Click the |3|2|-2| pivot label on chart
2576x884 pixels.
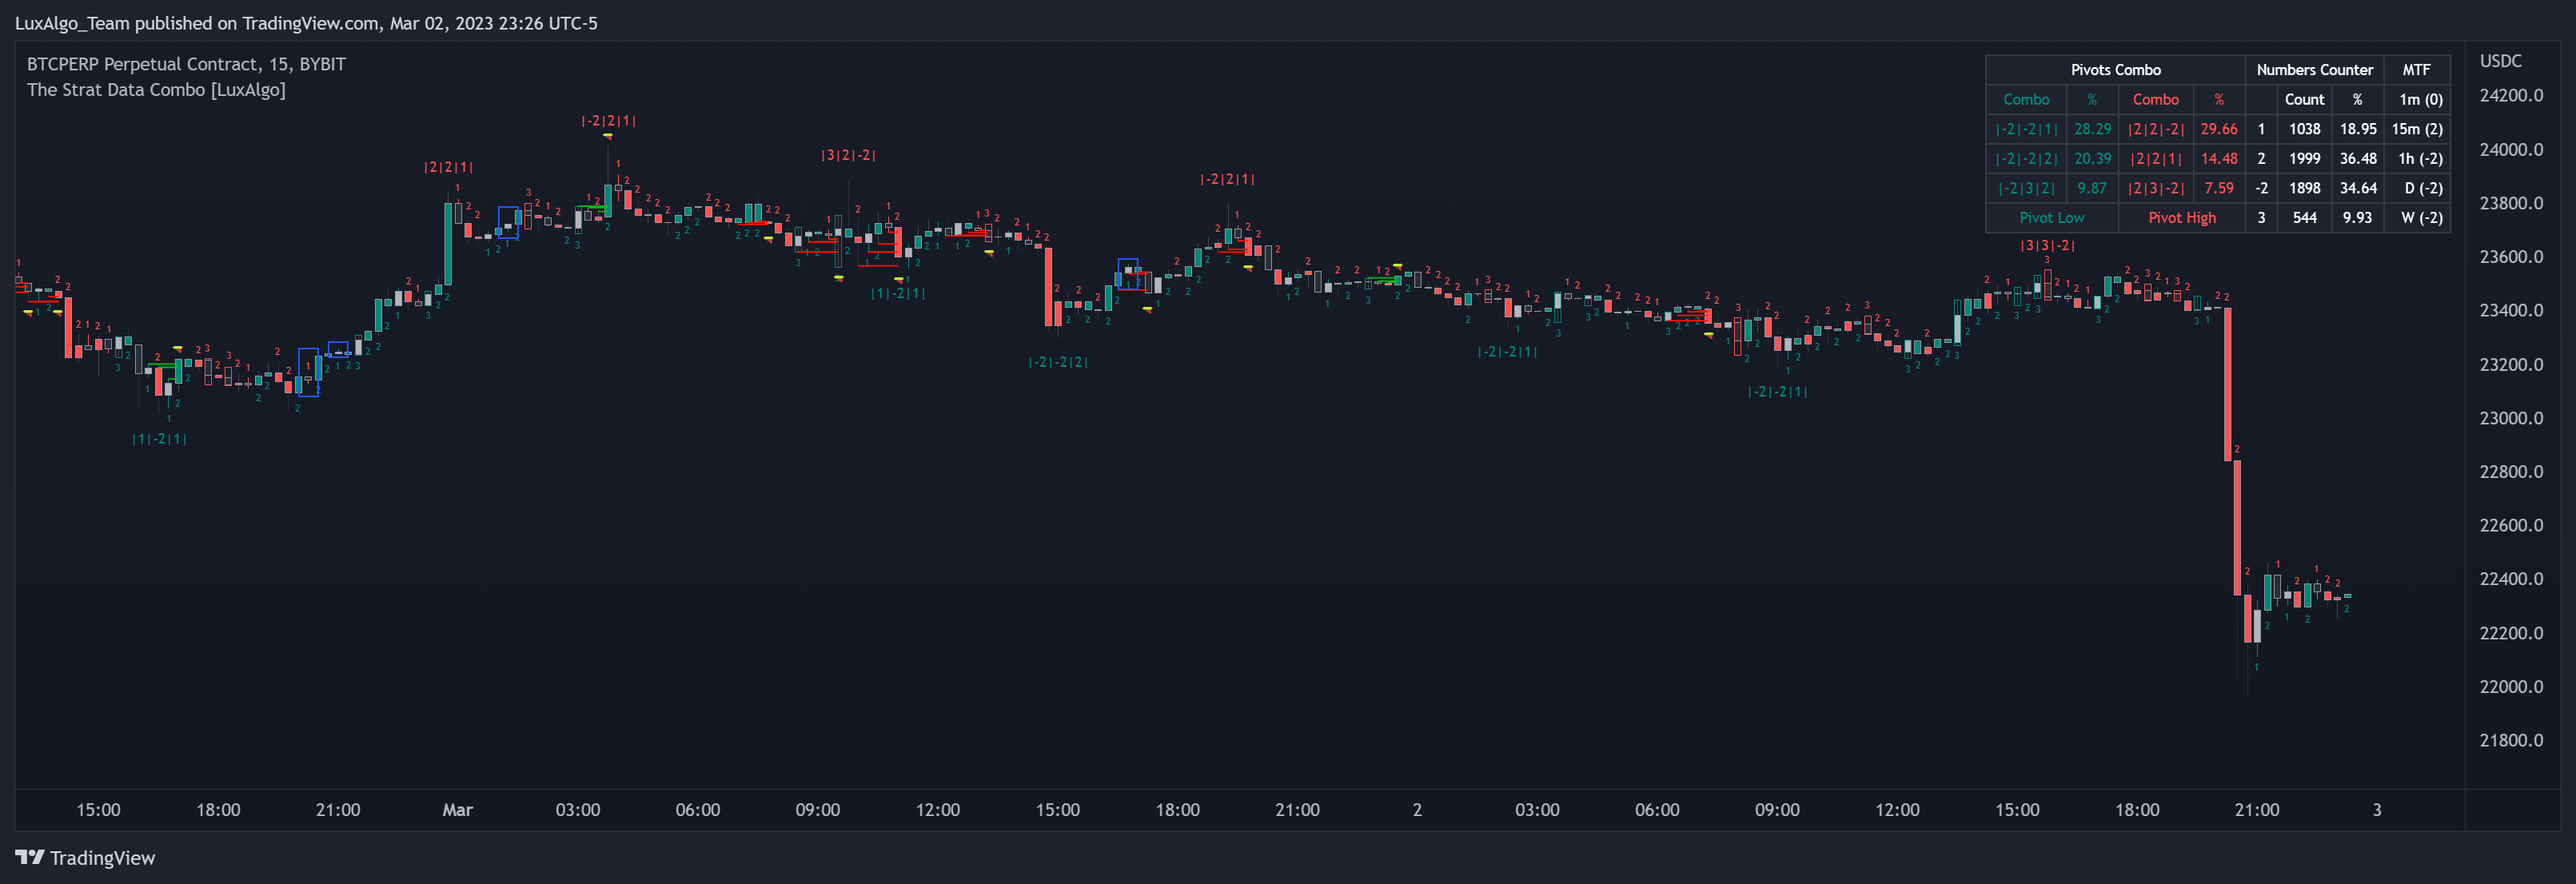point(848,156)
